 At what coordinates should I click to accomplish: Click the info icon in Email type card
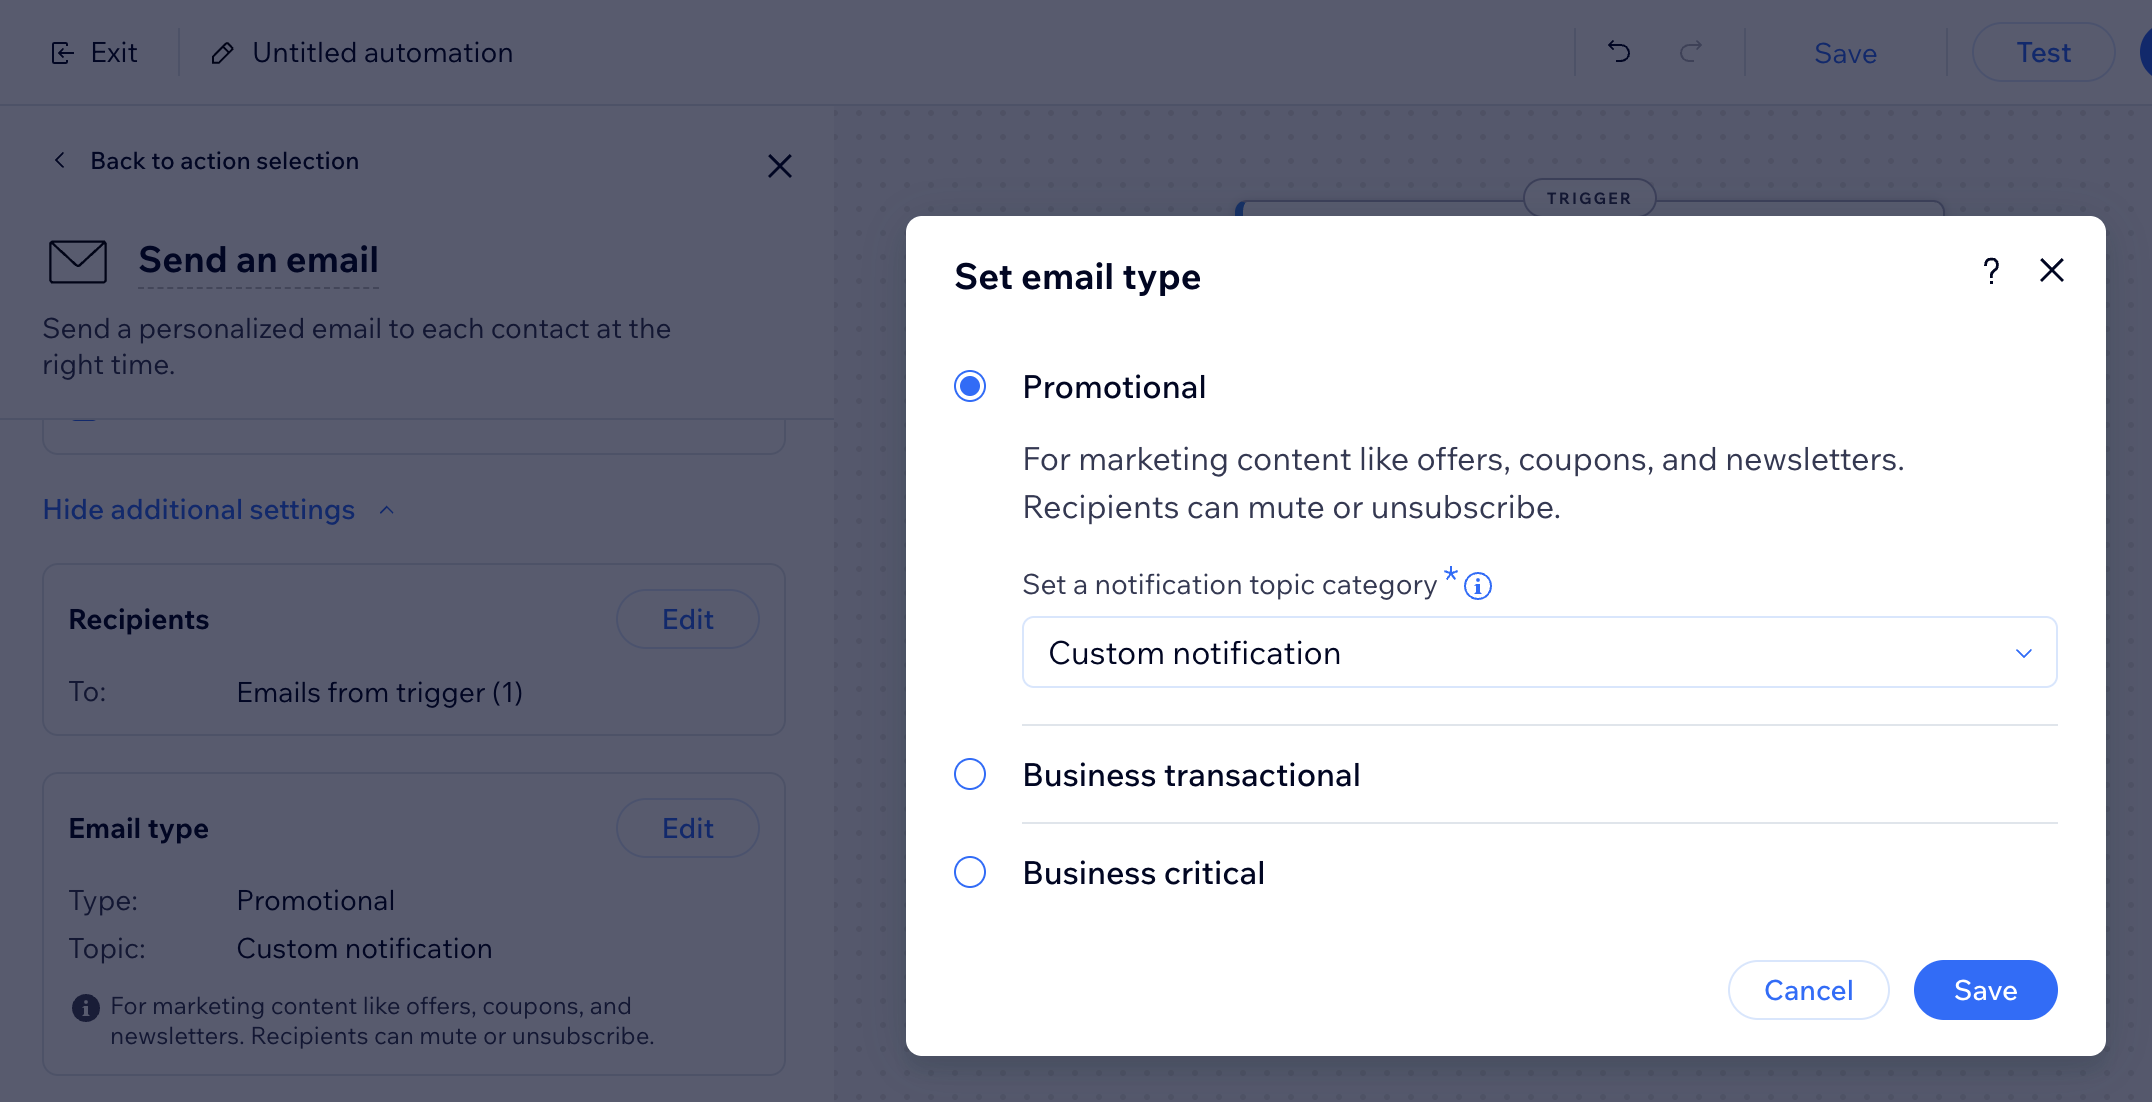click(x=86, y=1007)
